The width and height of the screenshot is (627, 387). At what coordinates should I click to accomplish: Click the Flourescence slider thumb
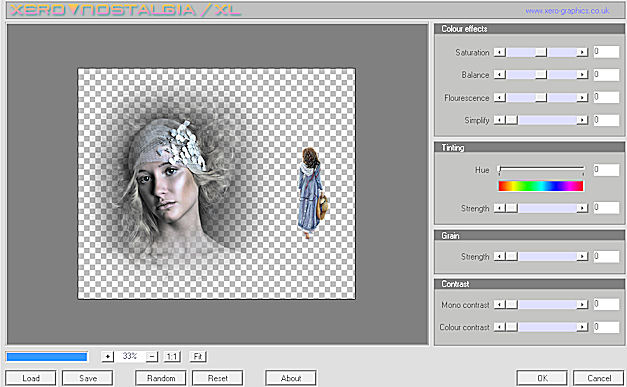(x=541, y=98)
